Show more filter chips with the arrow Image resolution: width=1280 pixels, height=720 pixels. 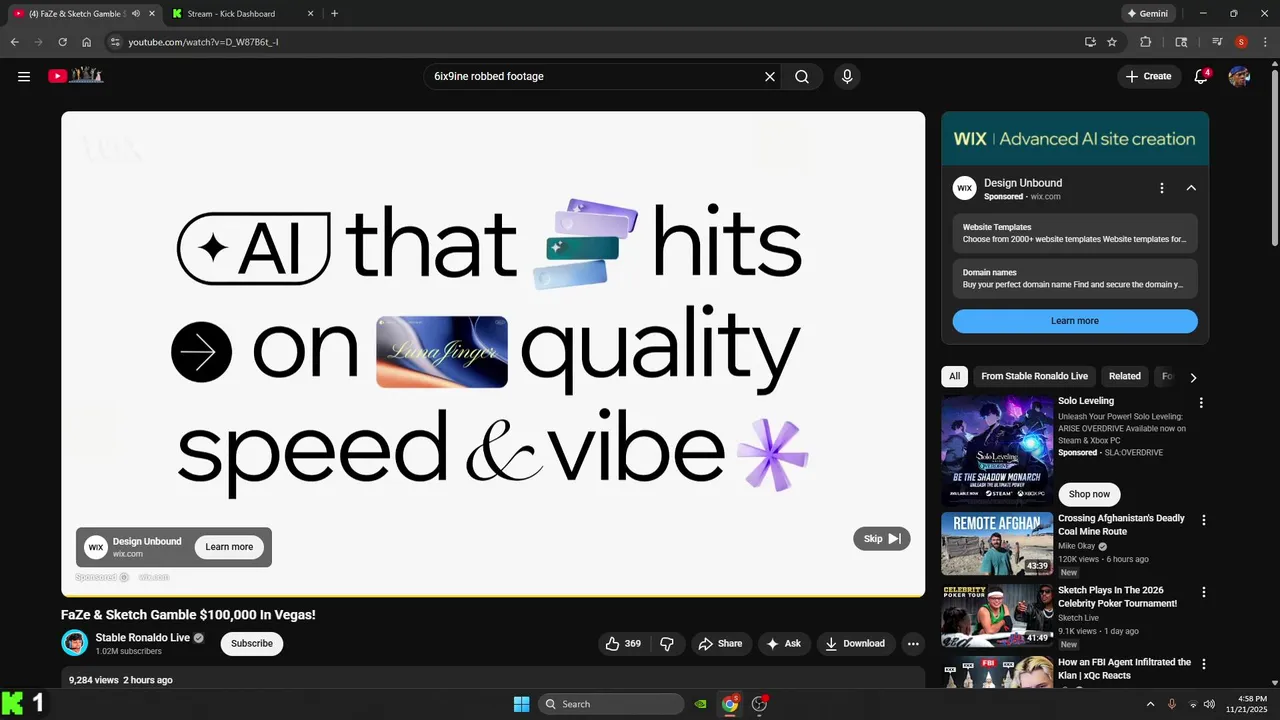point(1193,378)
